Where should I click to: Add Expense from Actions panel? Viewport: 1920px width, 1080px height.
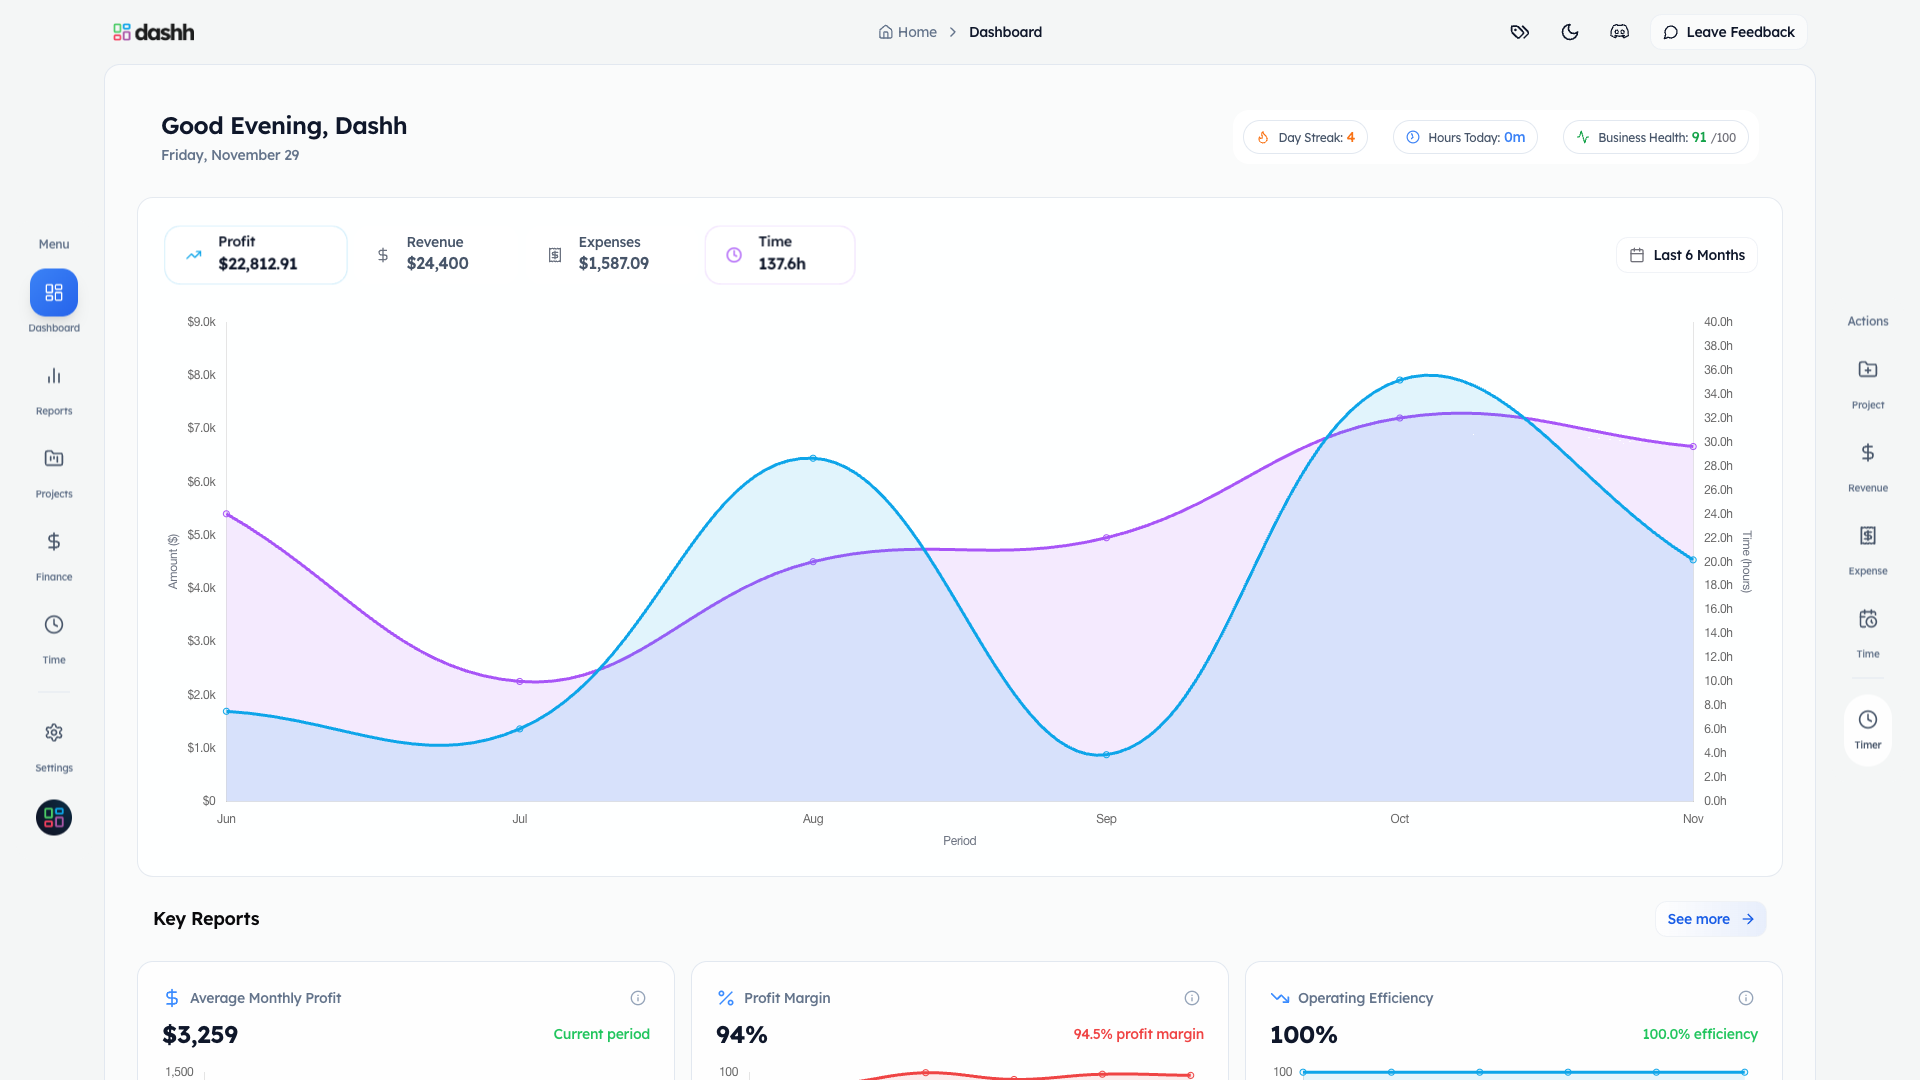pos(1868,536)
